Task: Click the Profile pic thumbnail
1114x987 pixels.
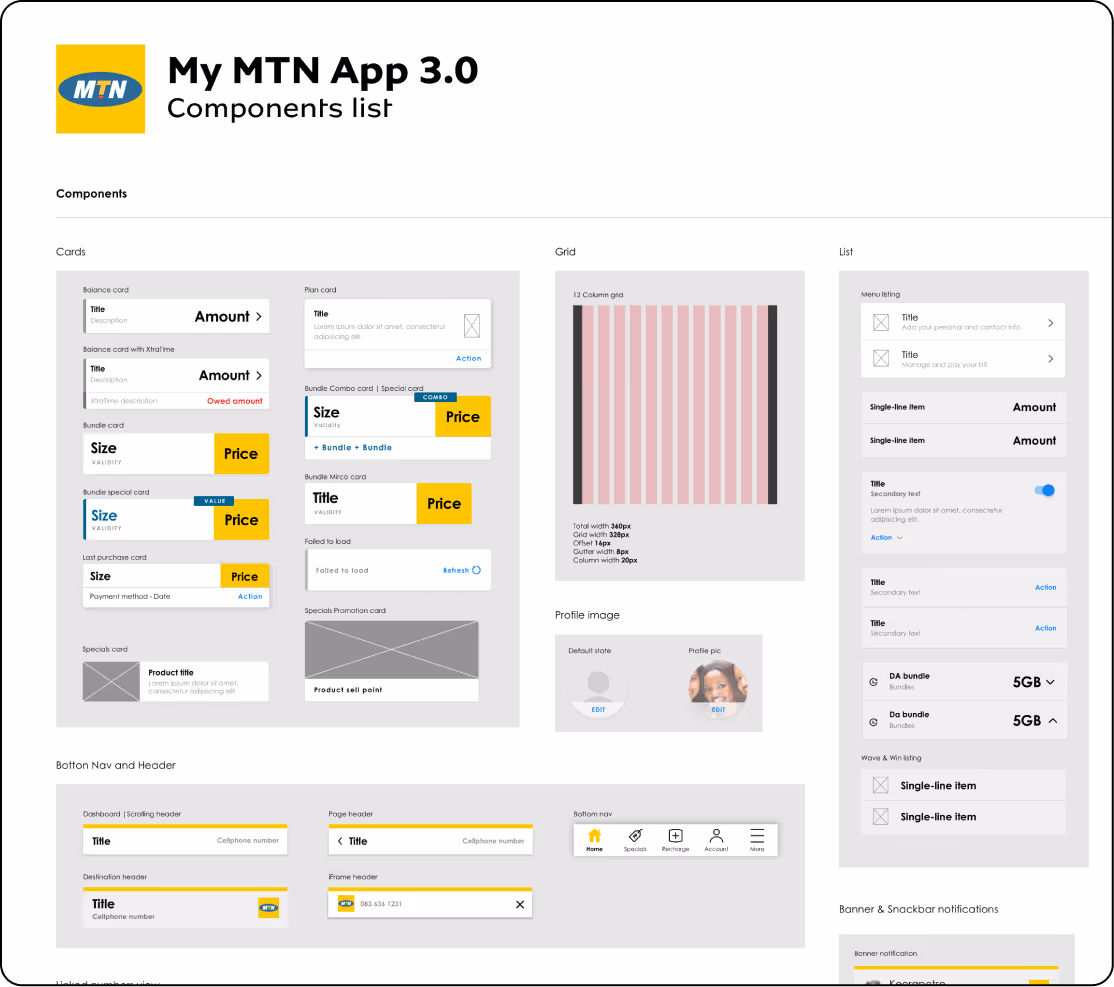Action: click(x=717, y=689)
